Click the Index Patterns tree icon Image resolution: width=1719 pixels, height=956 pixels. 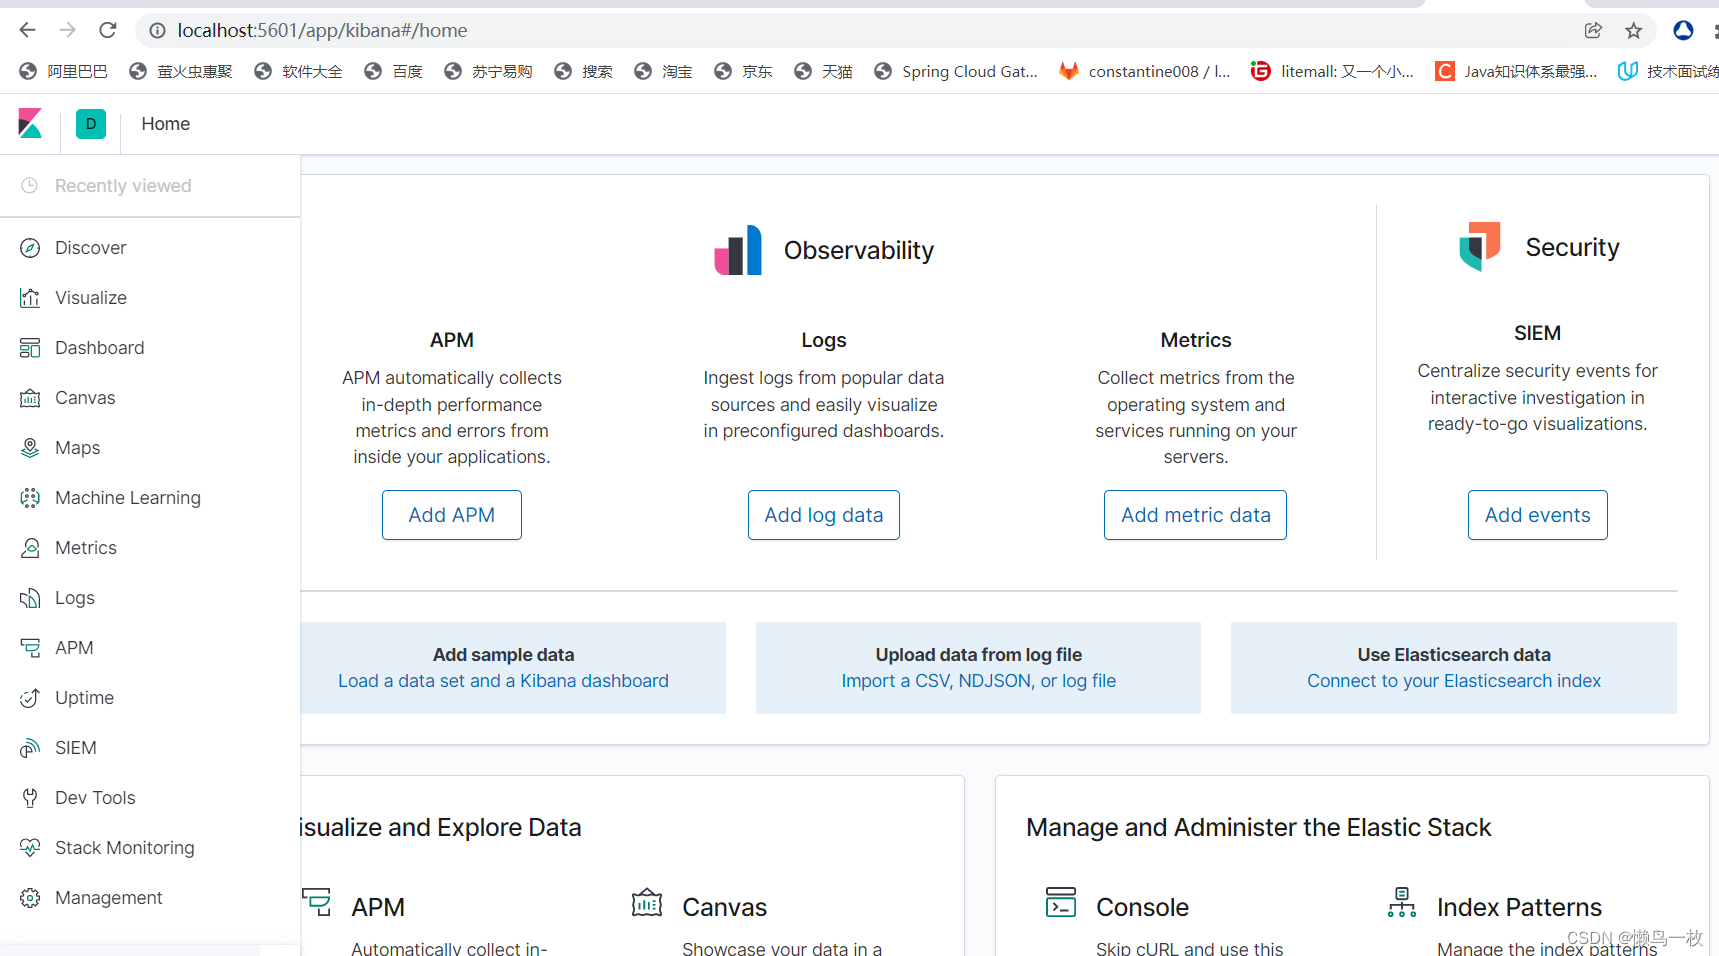(x=1402, y=902)
